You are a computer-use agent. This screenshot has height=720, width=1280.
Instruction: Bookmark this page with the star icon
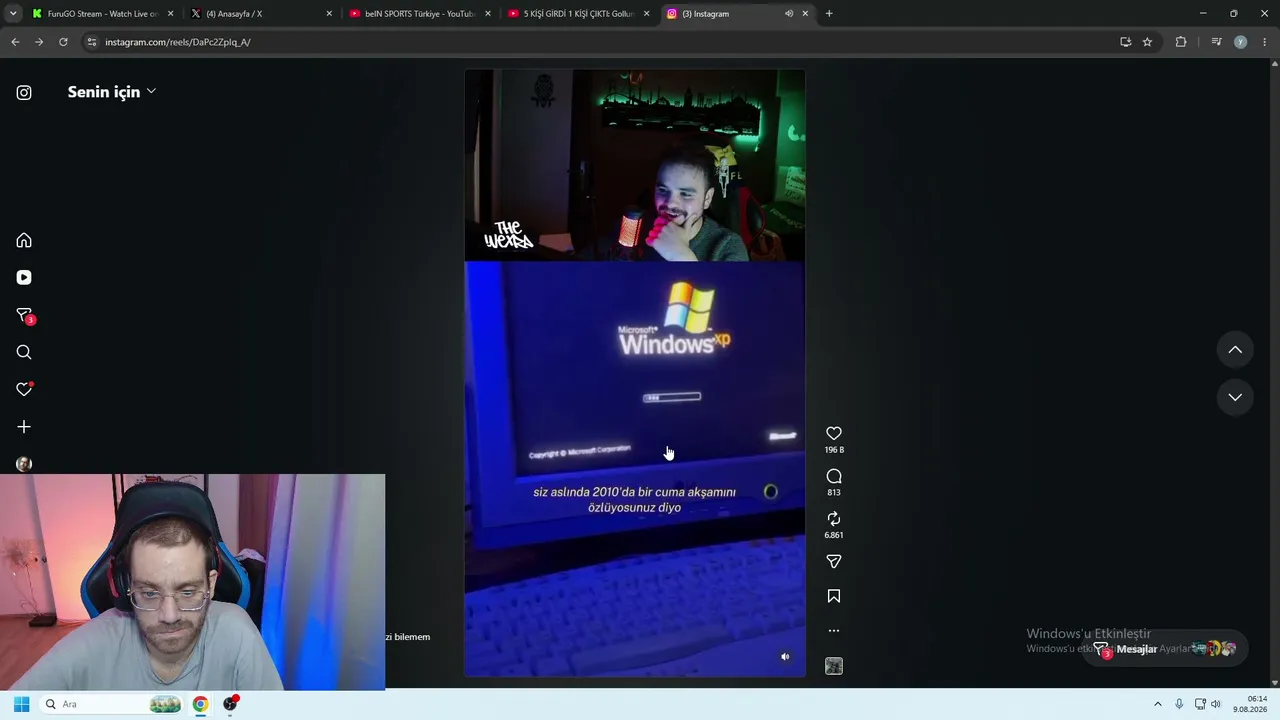pyautogui.click(x=1147, y=42)
